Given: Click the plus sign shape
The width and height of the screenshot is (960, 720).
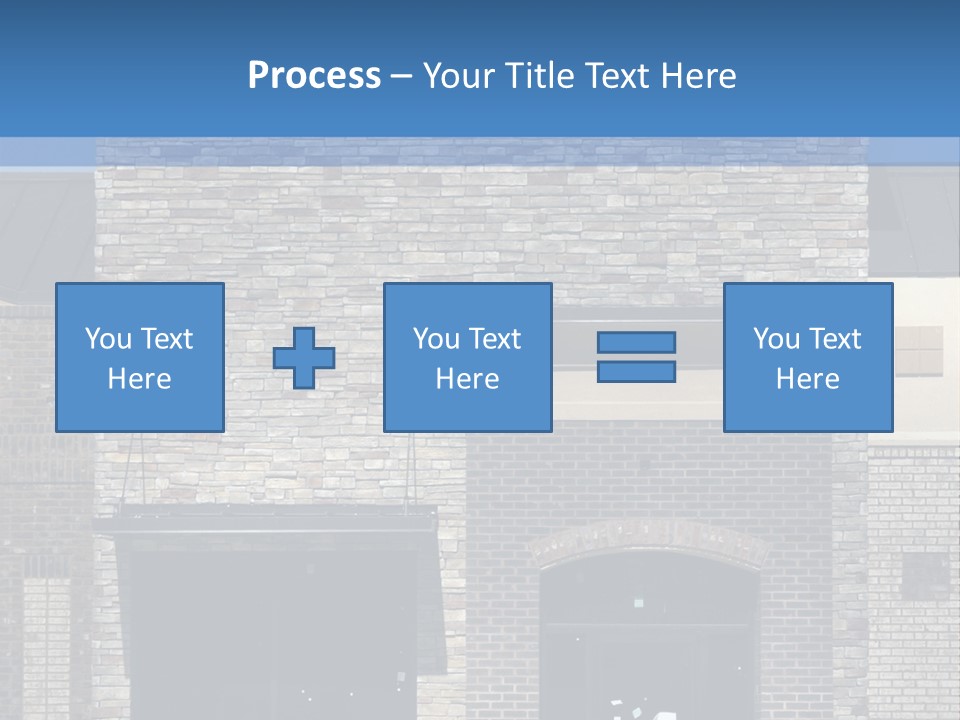Looking at the screenshot, I should 304,358.
